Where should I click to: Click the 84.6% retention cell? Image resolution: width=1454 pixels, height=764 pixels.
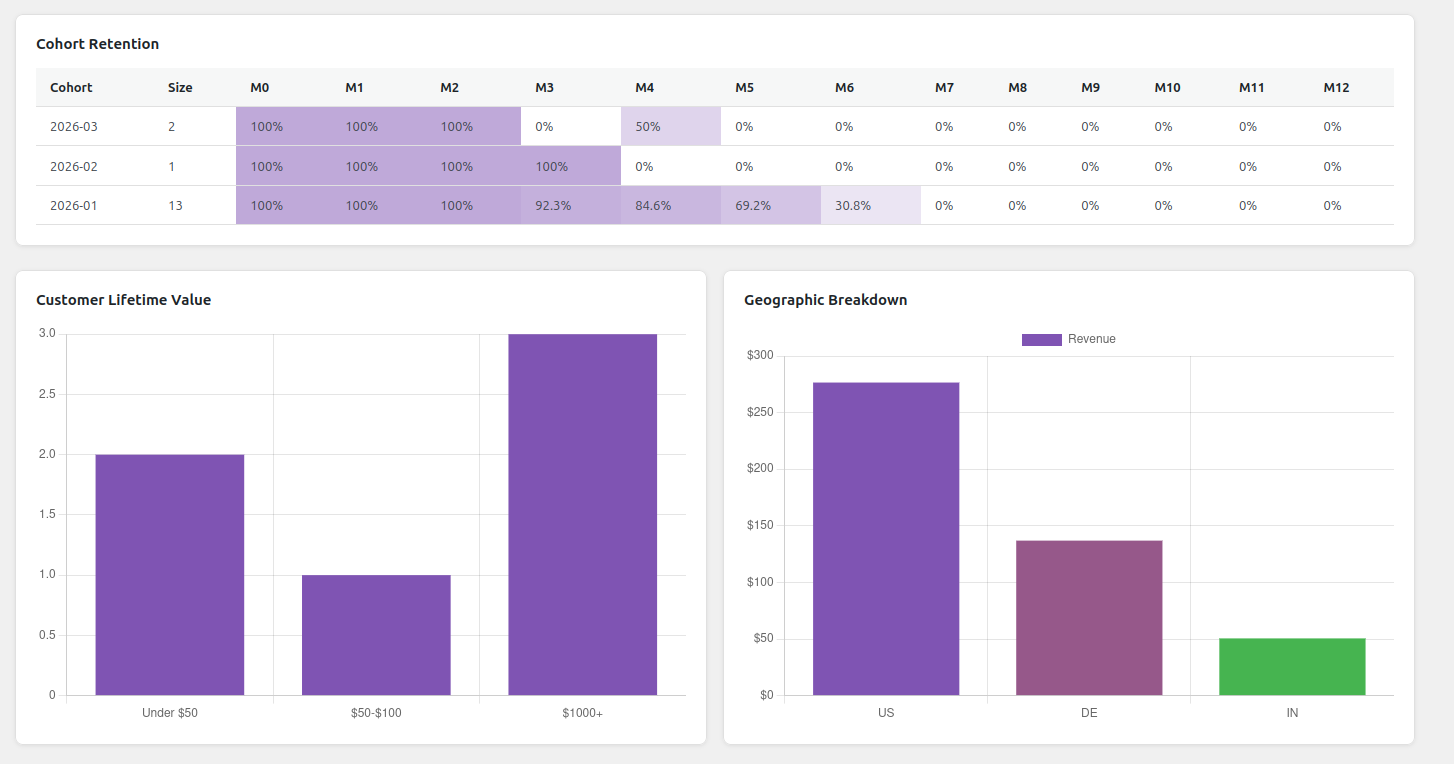click(671, 205)
